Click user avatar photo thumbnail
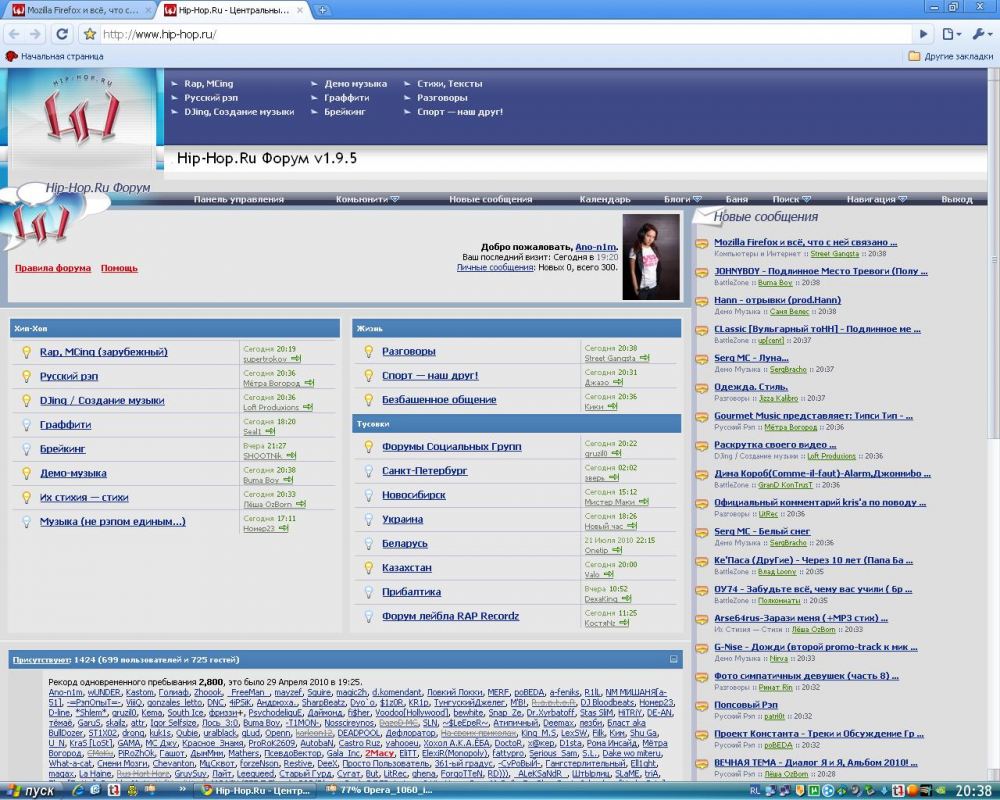The width and height of the screenshot is (1000, 800). coord(651,257)
